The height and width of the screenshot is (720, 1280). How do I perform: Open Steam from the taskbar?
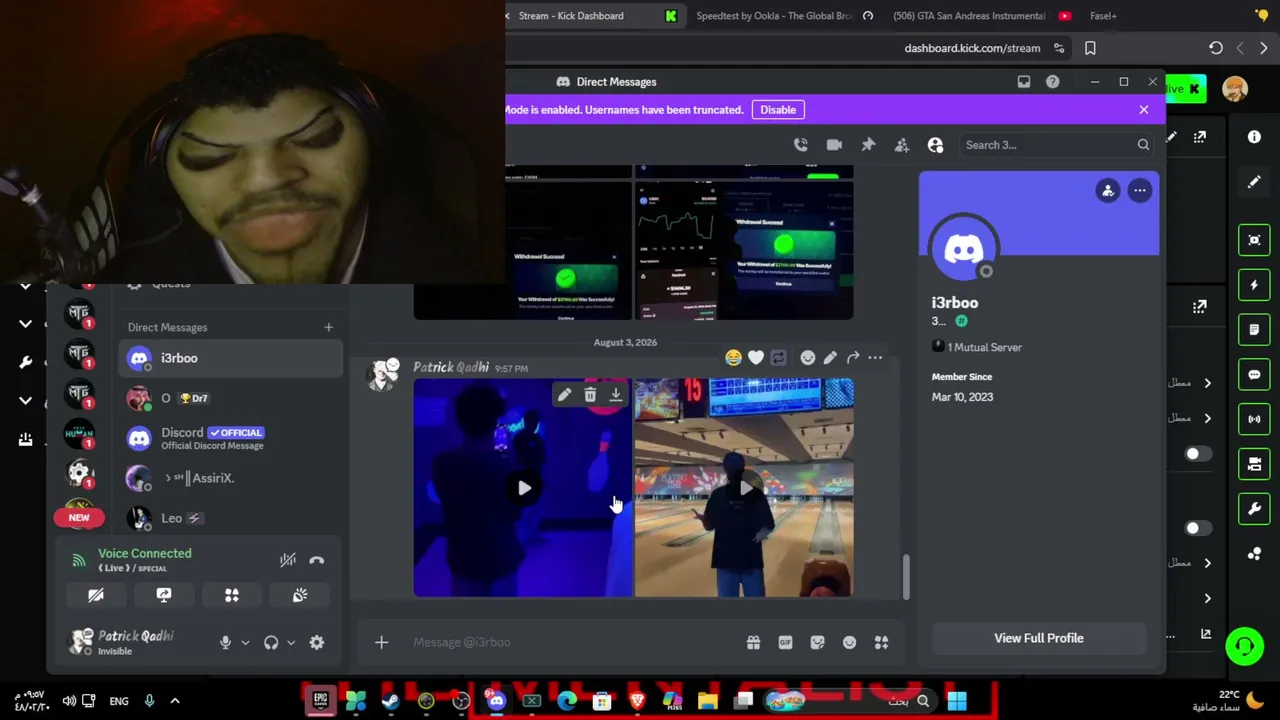[391, 701]
